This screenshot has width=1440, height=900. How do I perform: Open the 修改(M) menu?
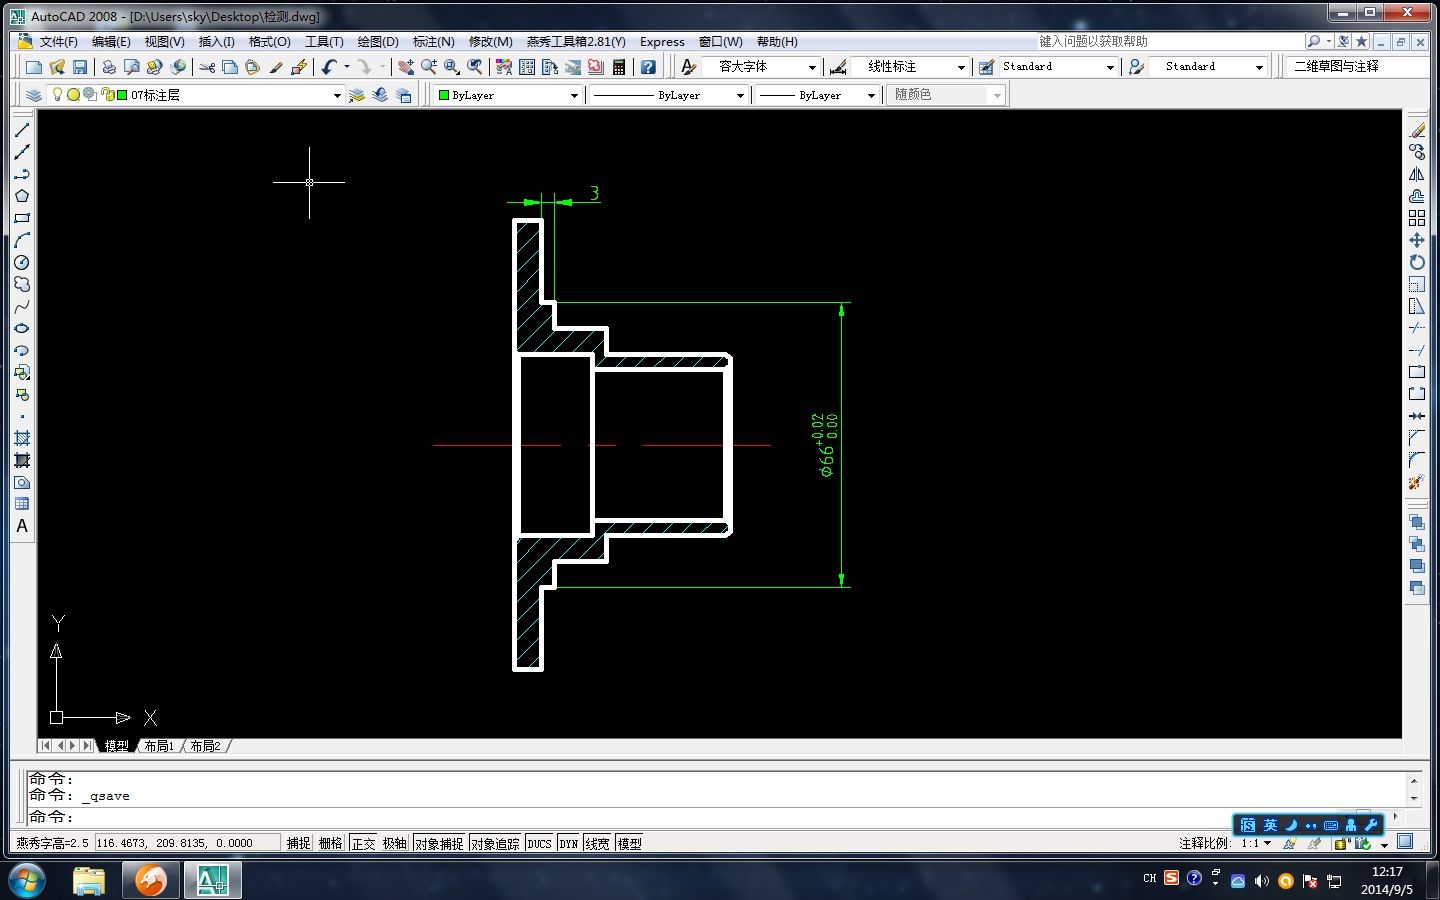tap(490, 41)
